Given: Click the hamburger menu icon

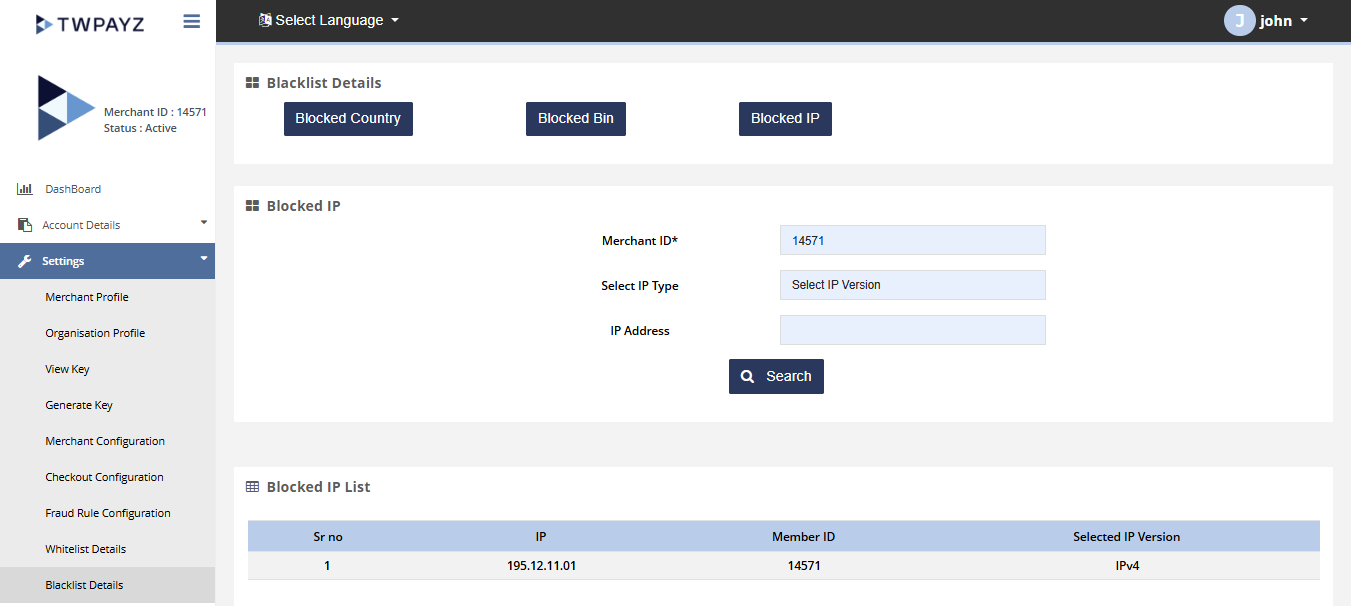Looking at the screenshot, I should (192, 21).
